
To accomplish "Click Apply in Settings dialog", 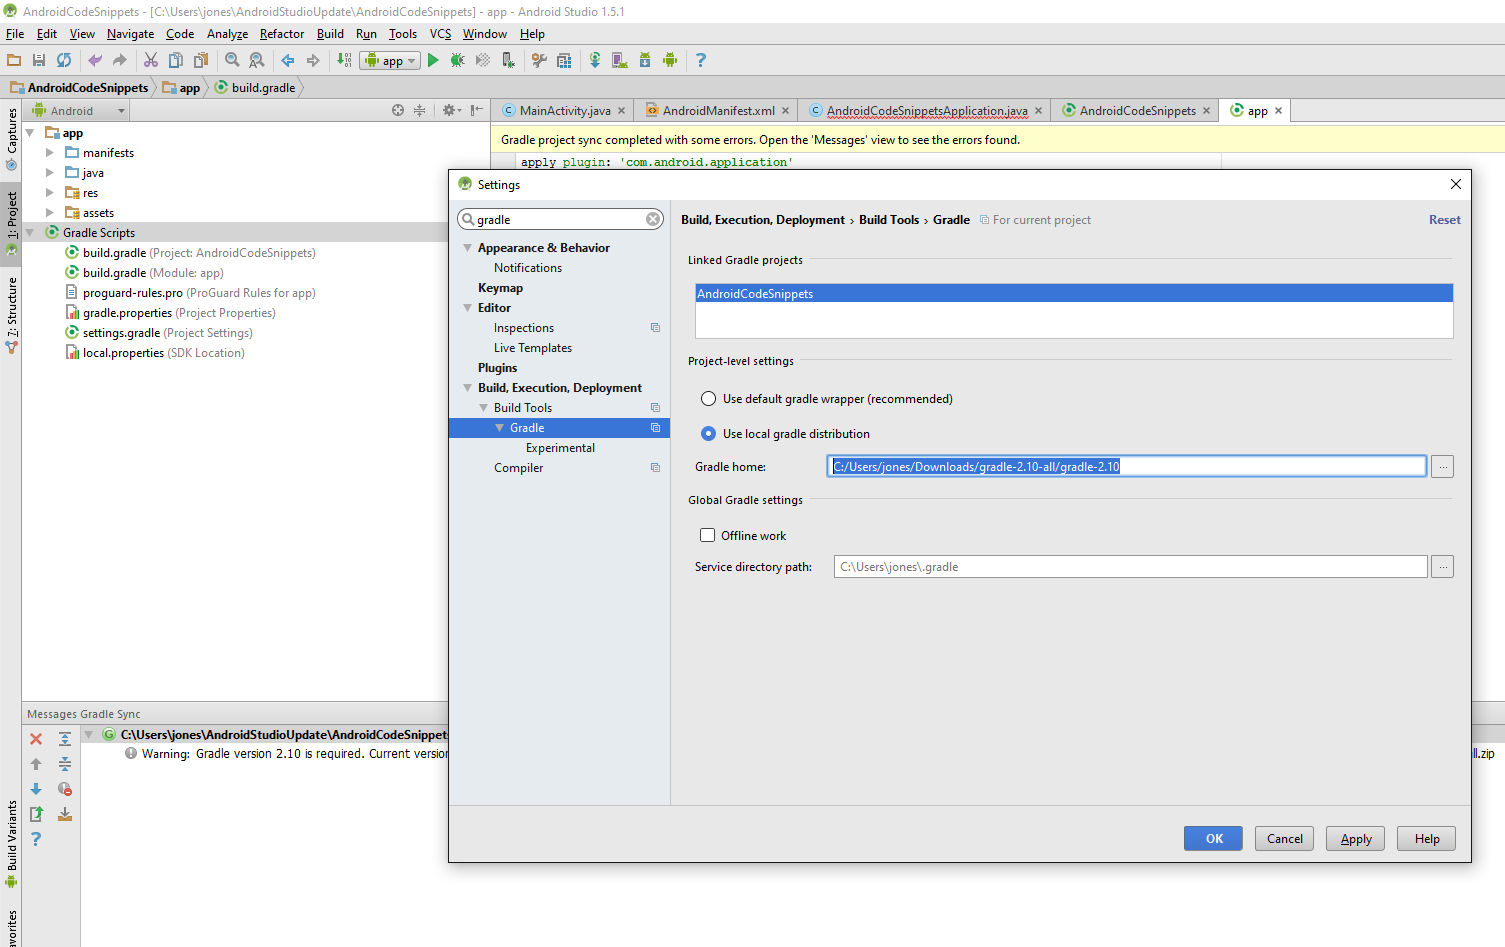I will (1355, 838).
